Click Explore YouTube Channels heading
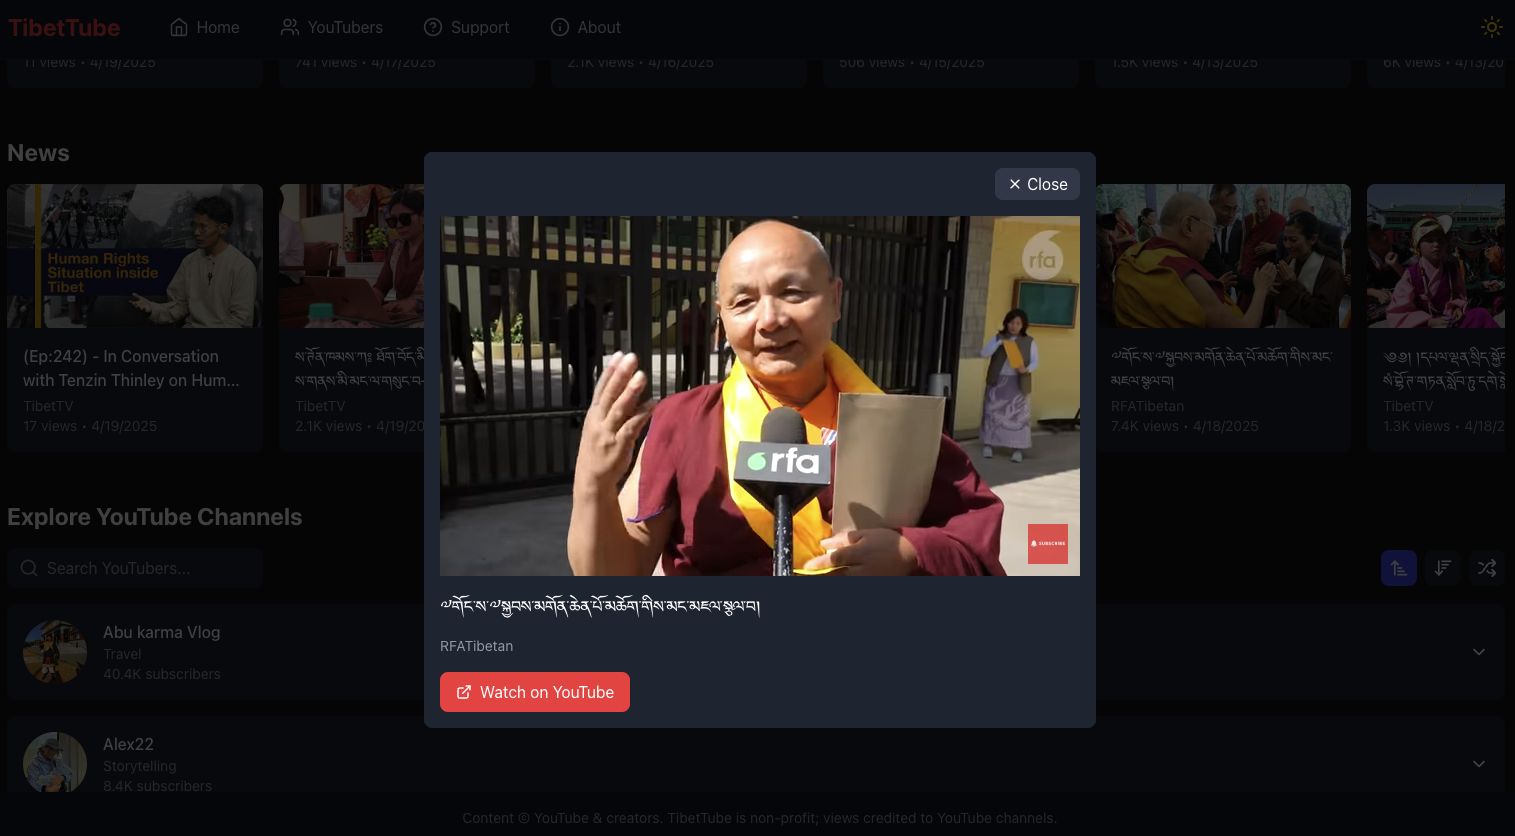This screenshot has width=1515, height=836. (154, 517)
